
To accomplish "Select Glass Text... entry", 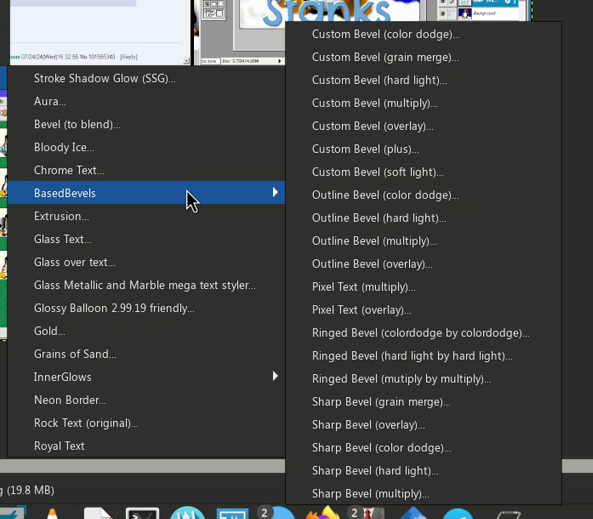I will pyautogui.click(x=146, y=239).
